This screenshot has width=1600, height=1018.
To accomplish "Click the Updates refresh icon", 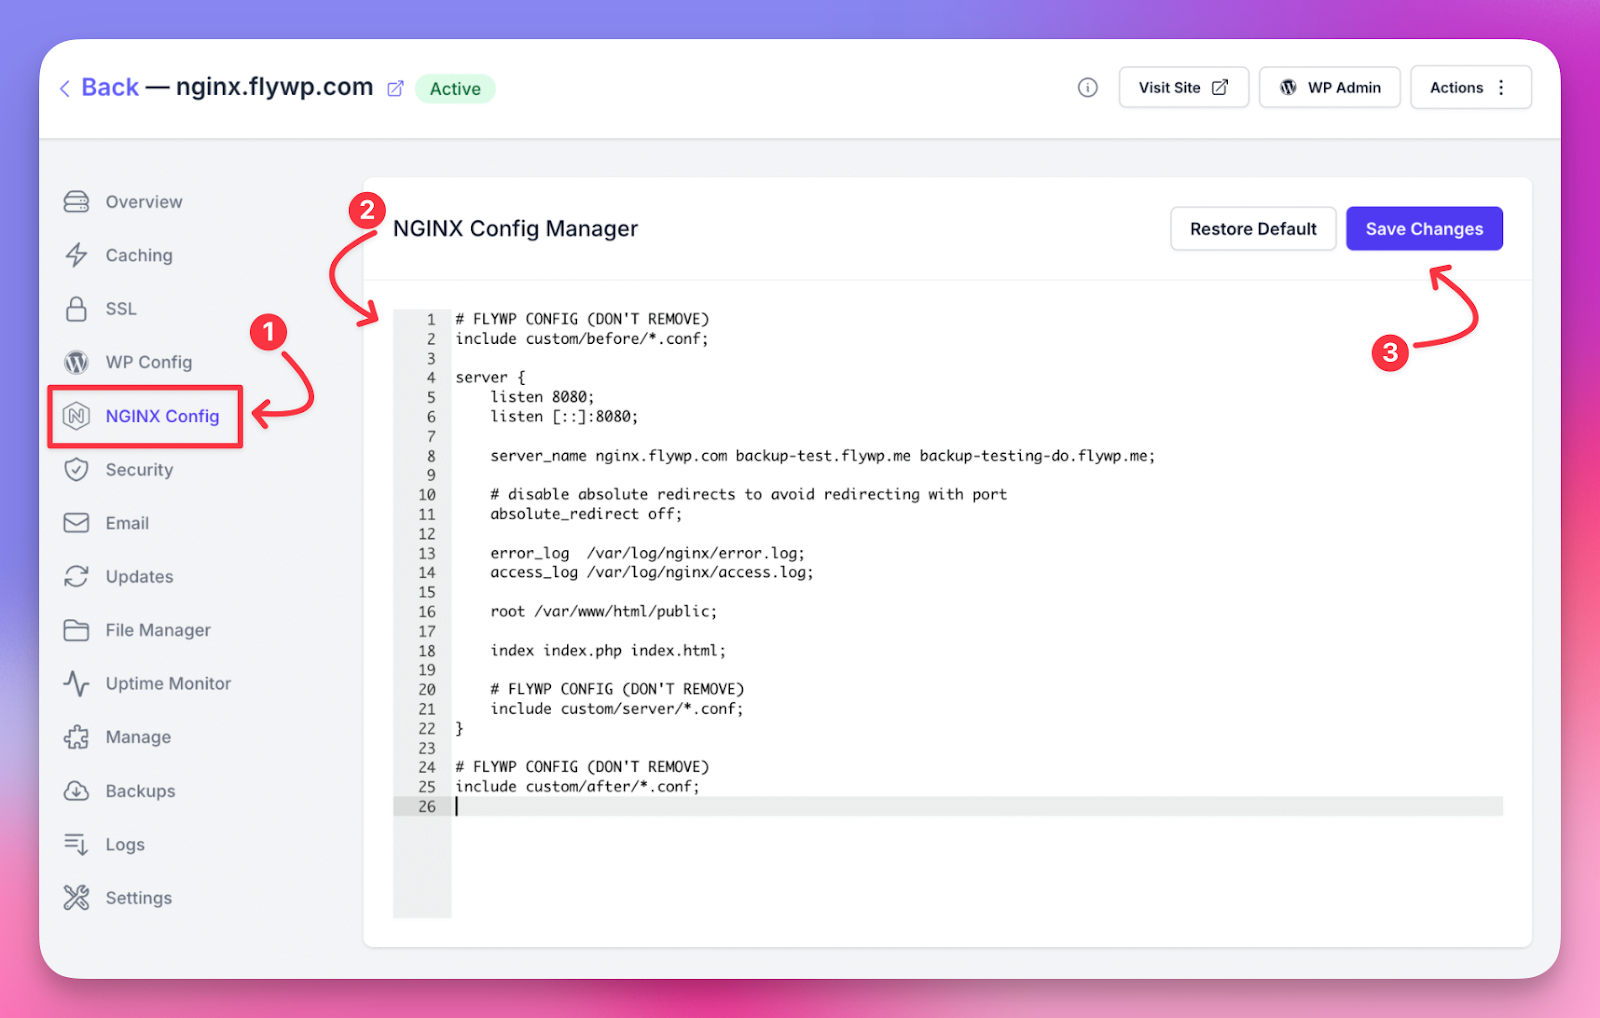I will tap(76, 576).
